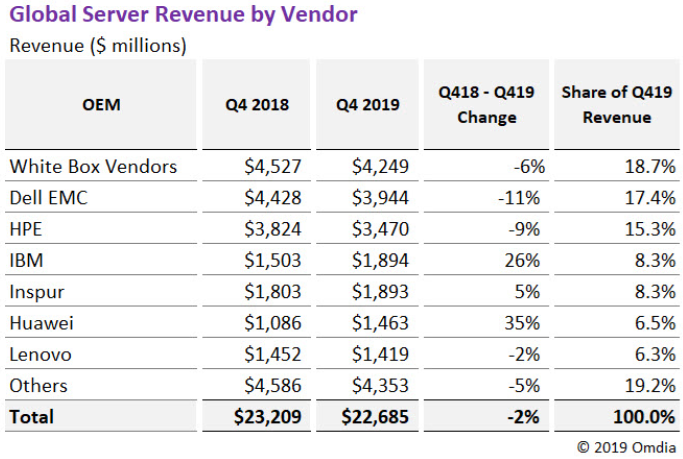The width and height of the screenshot is (683, 459).
Task: Click the 35% change for Huawei
Action: 522,324
